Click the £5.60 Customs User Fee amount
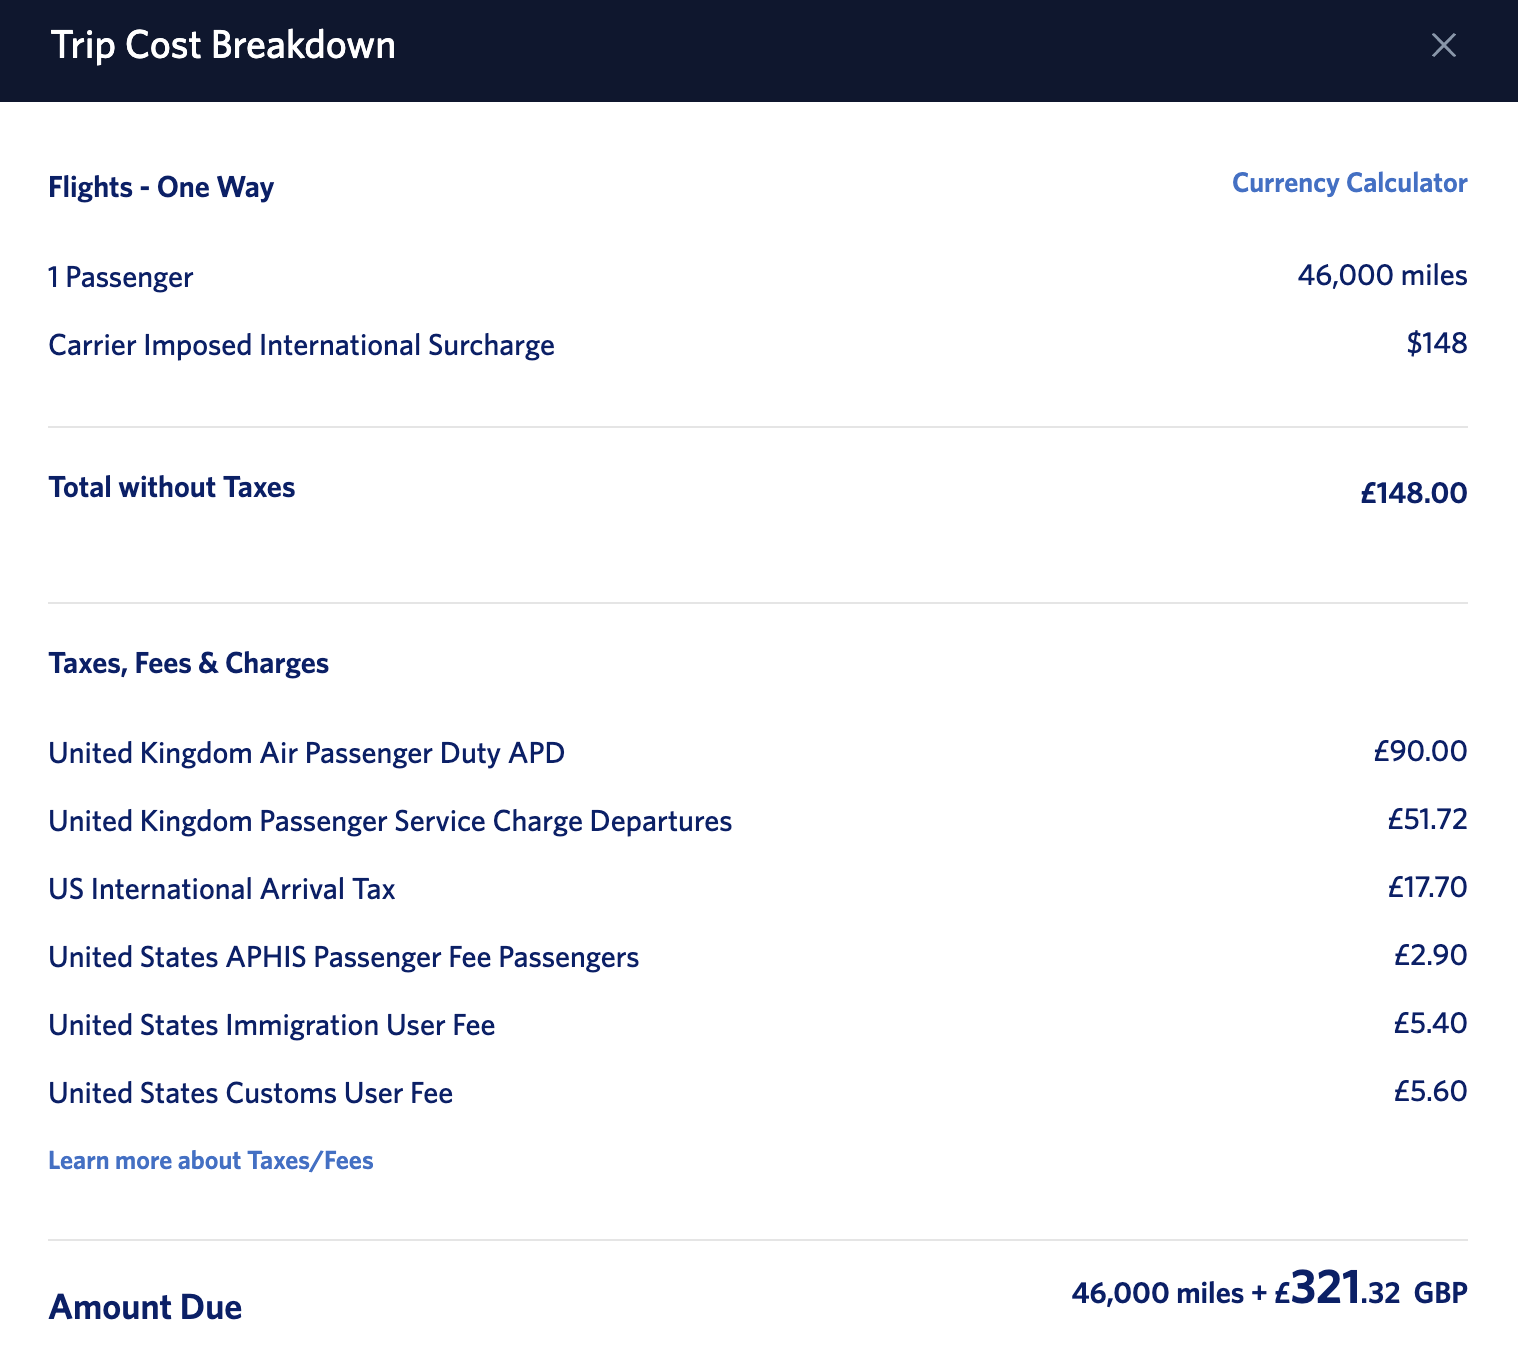 coord(1430,1091)
